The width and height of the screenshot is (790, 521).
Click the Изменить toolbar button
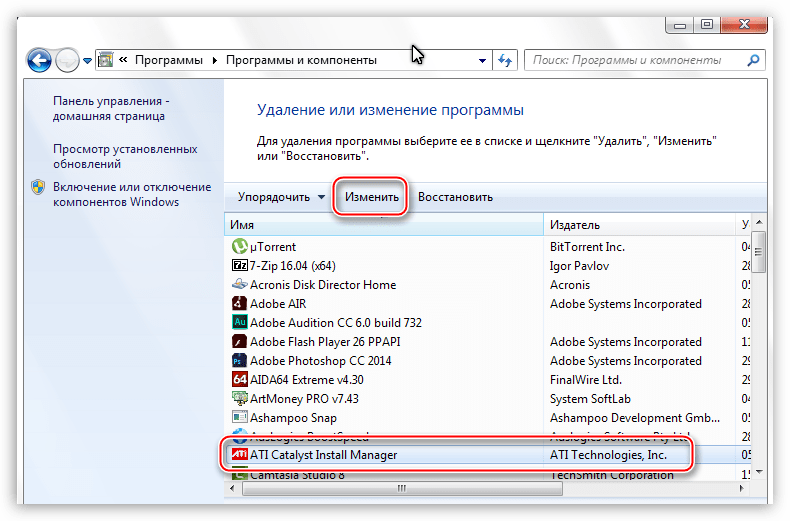coord(372,197)
